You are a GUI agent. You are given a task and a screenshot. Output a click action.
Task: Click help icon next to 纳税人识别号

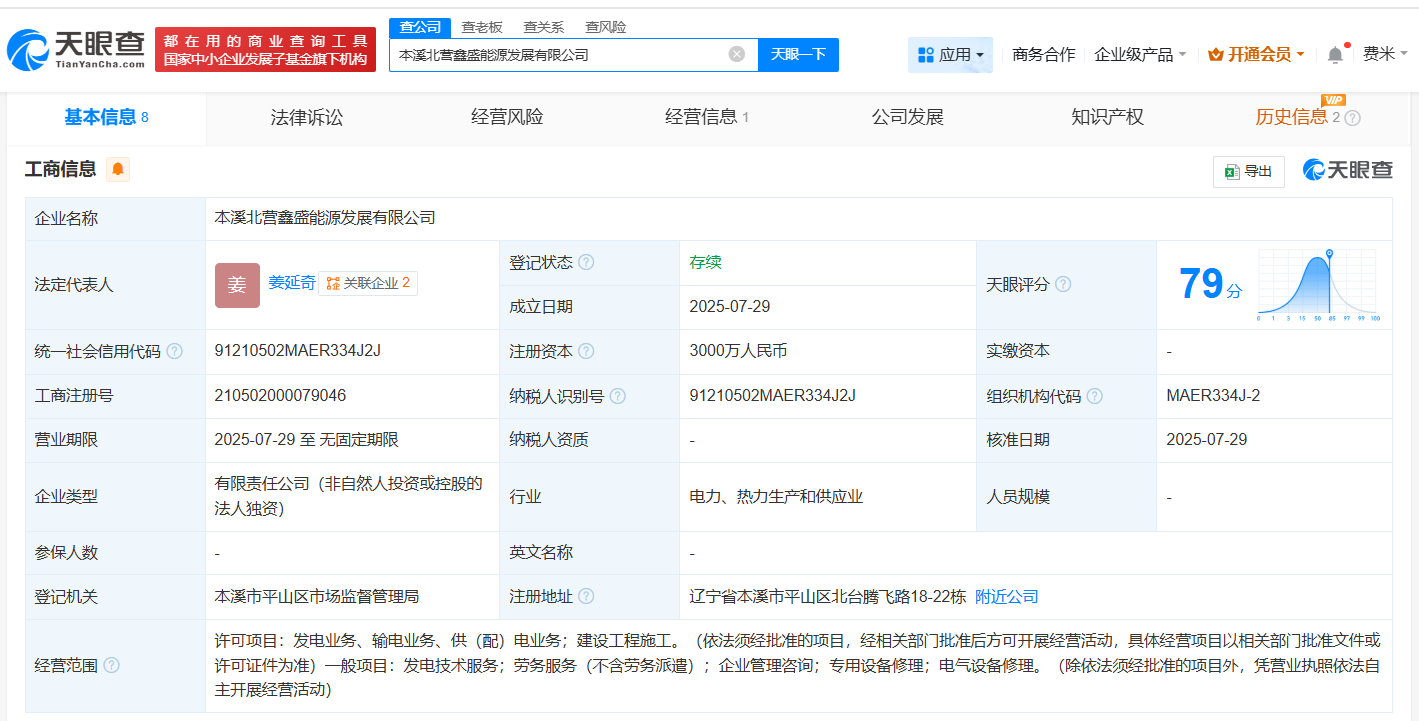pyautogui.click(x=618, y=396)
